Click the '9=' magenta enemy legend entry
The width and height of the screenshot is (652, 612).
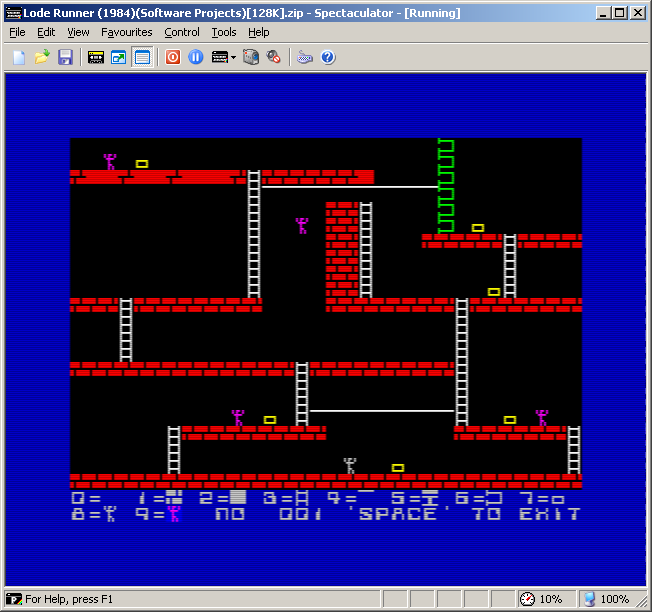point(158,514)
